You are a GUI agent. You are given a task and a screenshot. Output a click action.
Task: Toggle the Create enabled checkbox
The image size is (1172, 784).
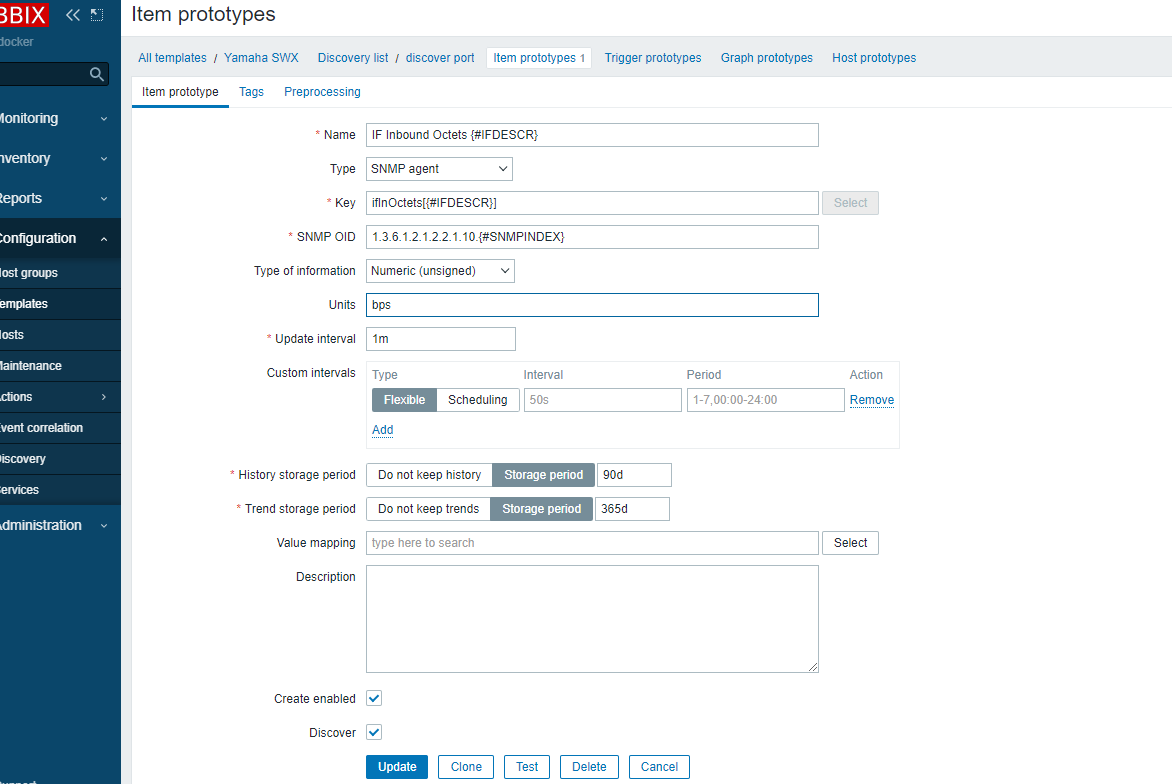pyautogui.click(x=374, y=698)
